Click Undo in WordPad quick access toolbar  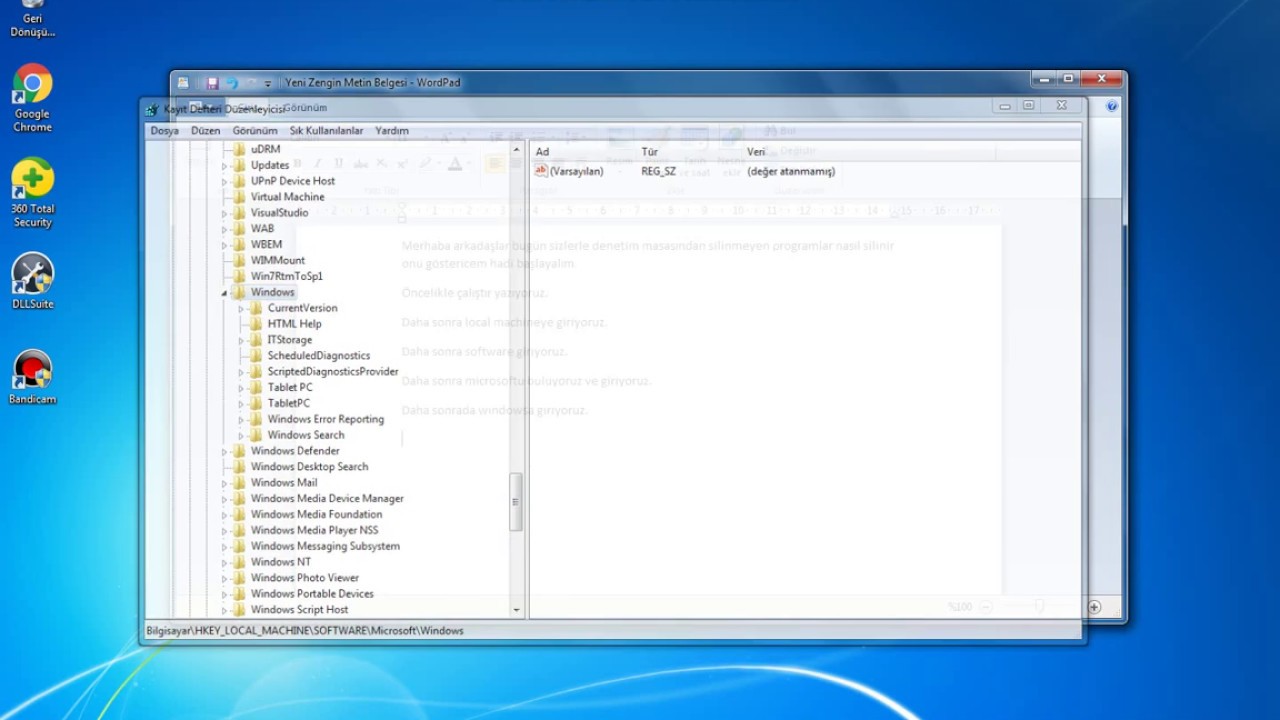(232, 83)
